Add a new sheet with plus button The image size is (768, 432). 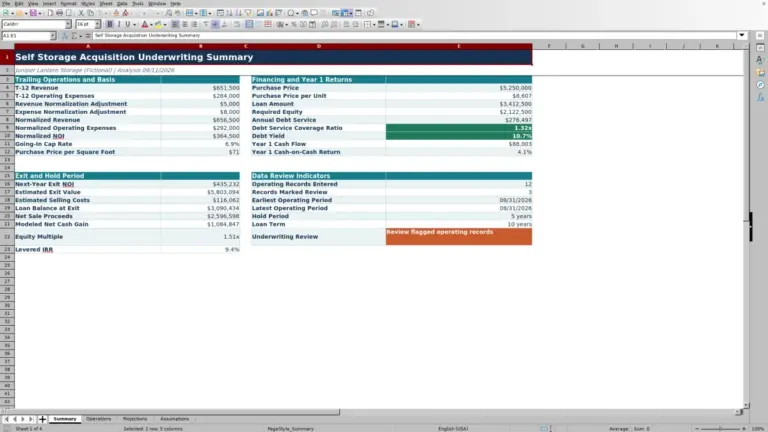42,419
